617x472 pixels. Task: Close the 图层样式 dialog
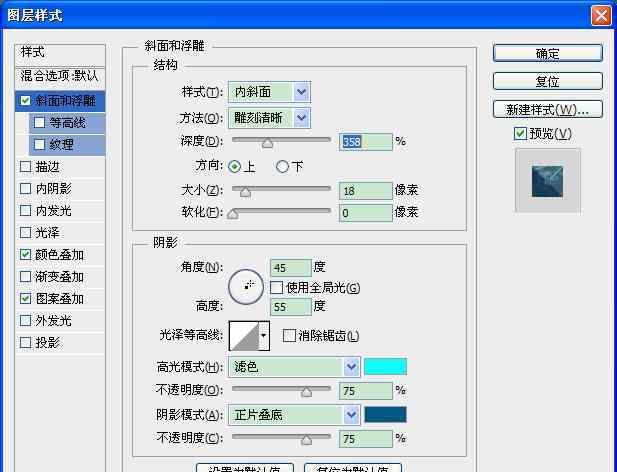[x=601, y=16]
